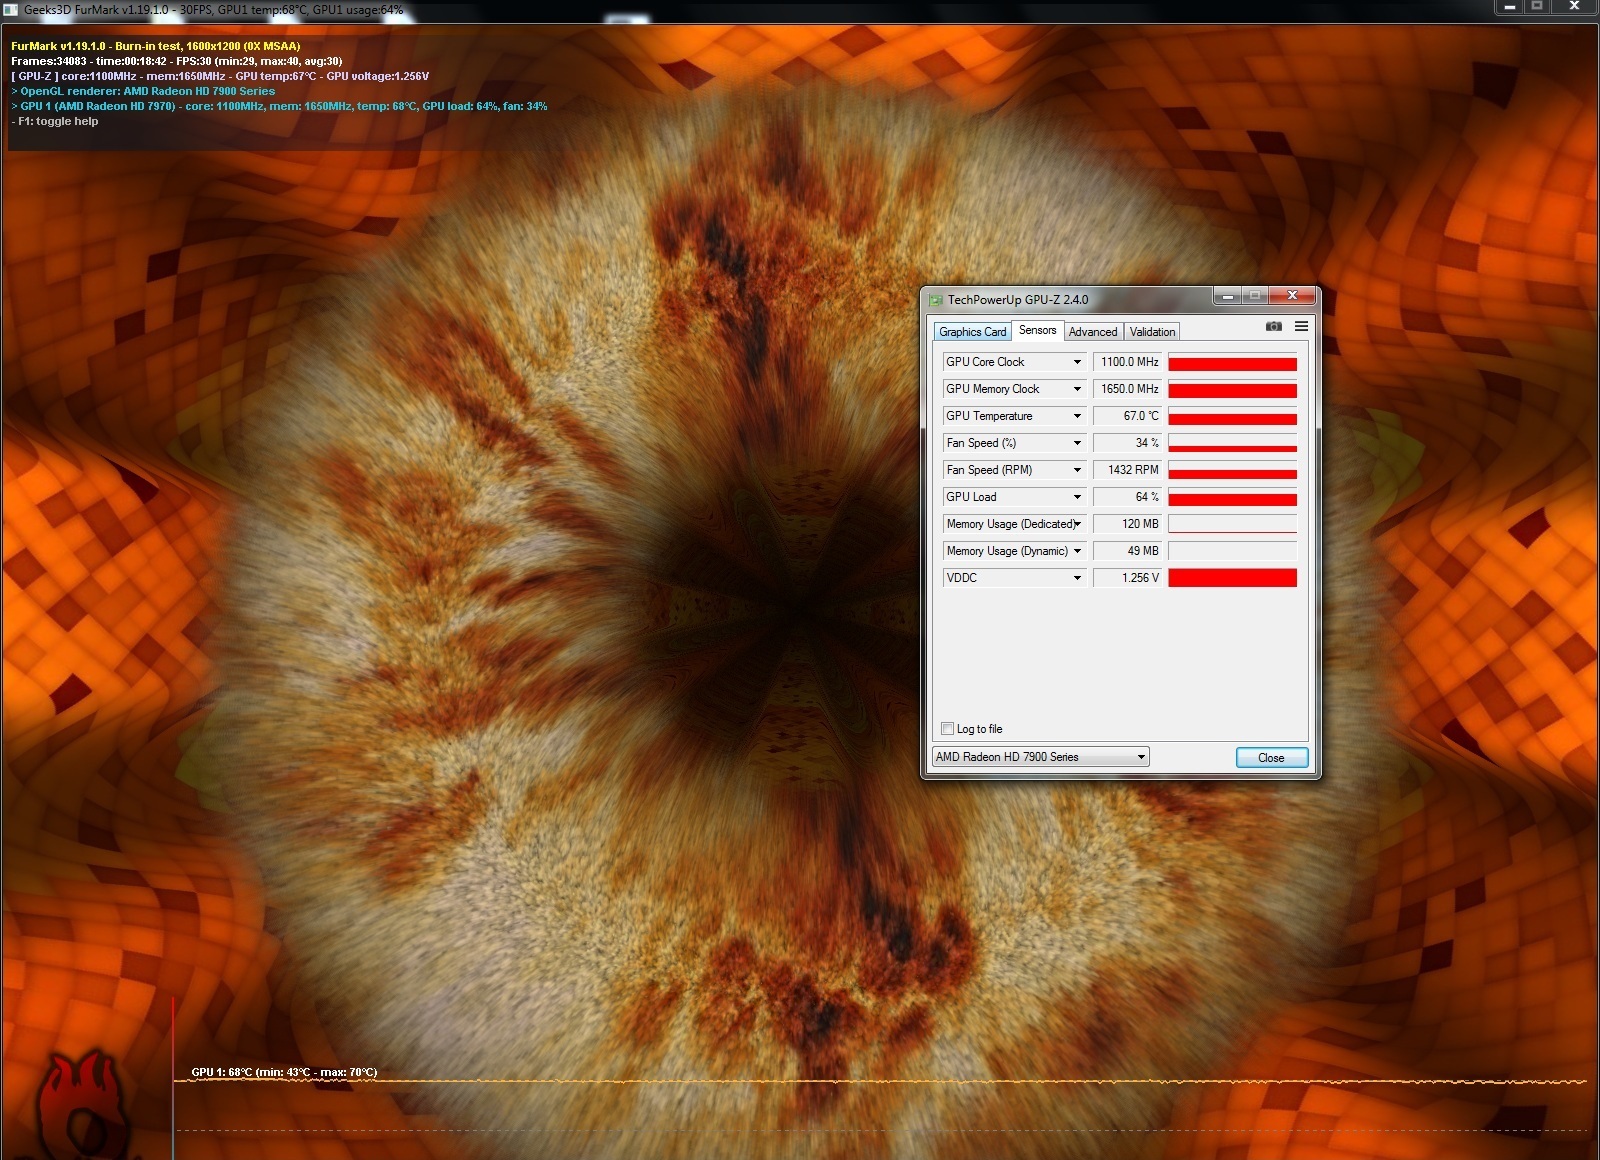Enable the Log to file checkbox
This screenshot has height=1160, width=1600.
click(x=947, y=729)
